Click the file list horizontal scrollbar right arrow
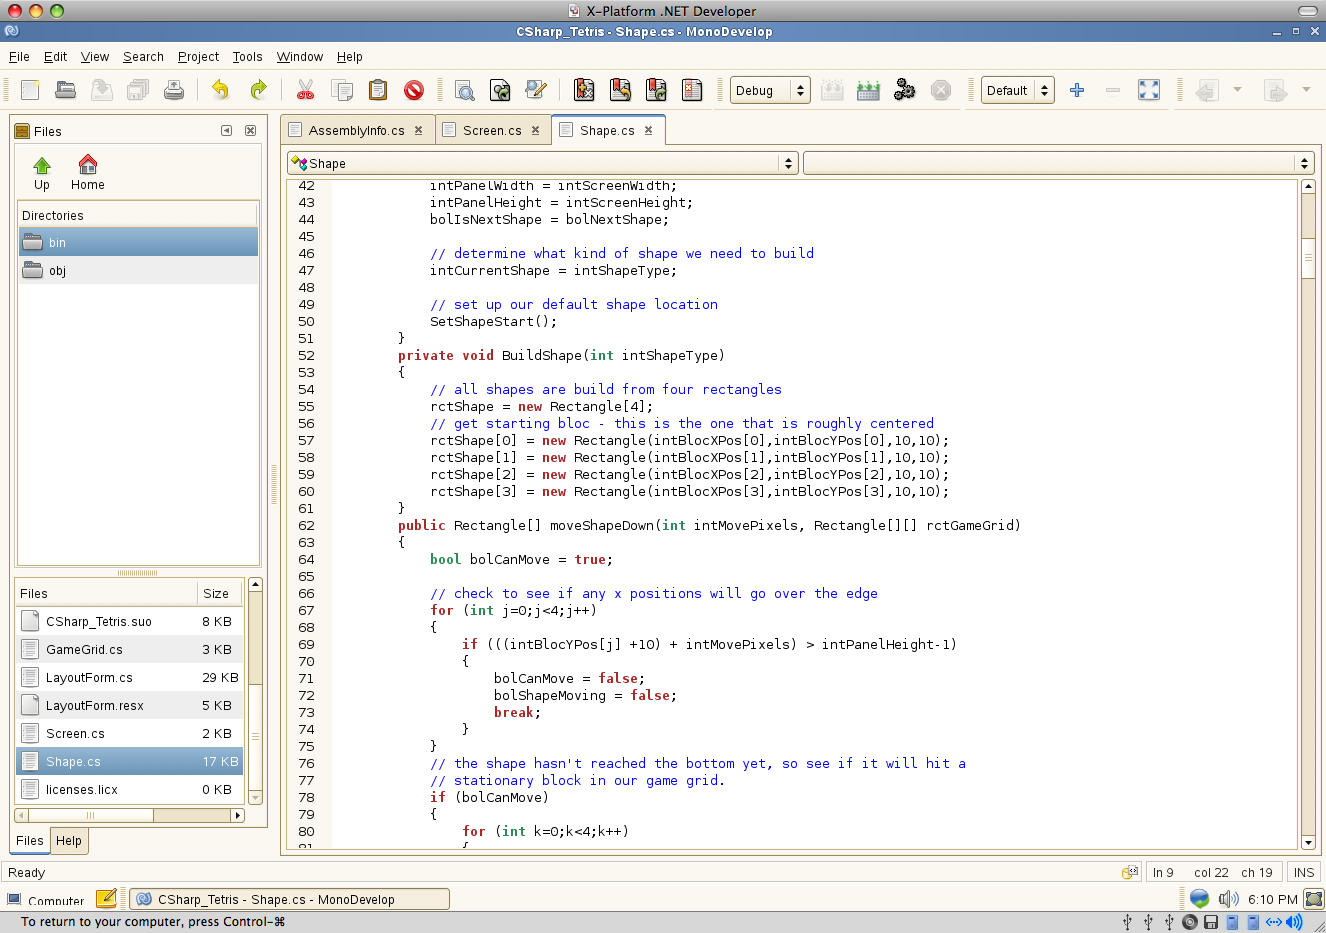The height and width of the screenshot is (933, 1326). tap(238, 815)
